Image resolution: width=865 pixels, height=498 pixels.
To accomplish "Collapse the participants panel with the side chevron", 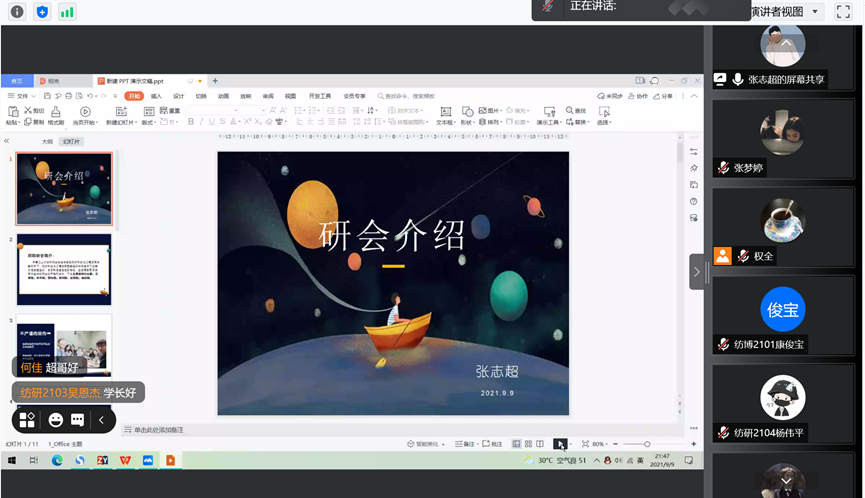I will 697,272.
